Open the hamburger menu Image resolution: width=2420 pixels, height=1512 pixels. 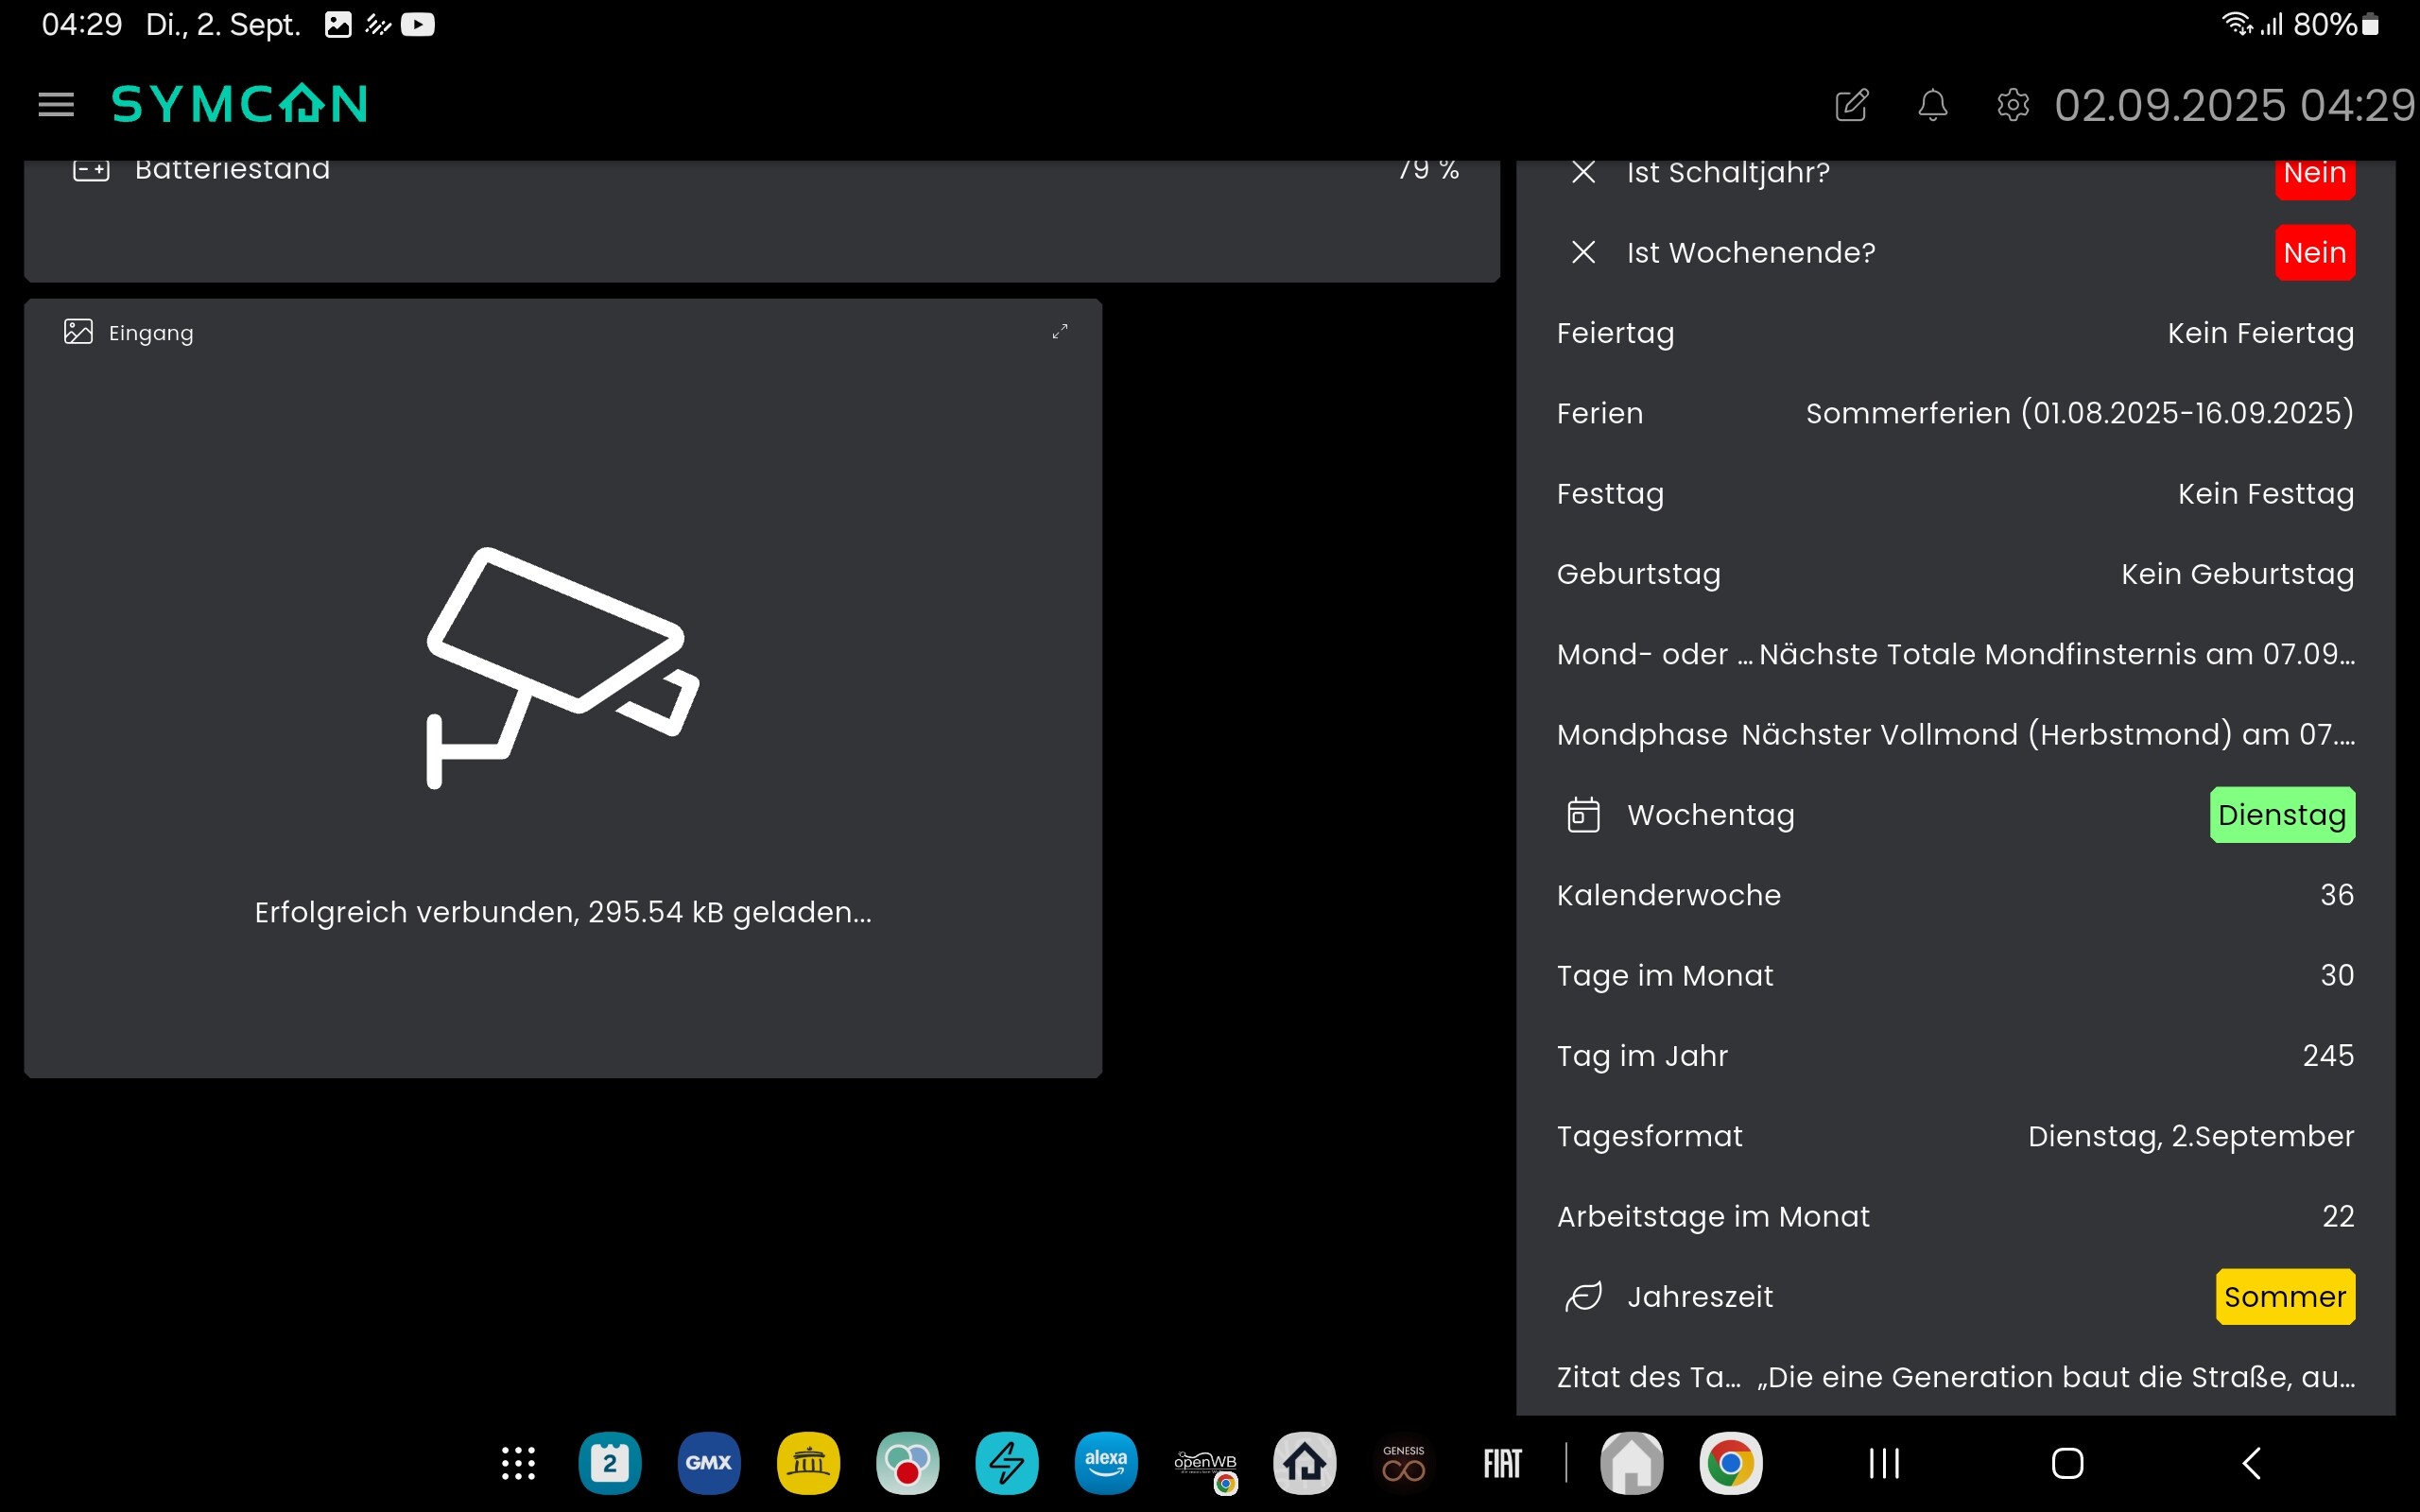click(x=56, y=104)
